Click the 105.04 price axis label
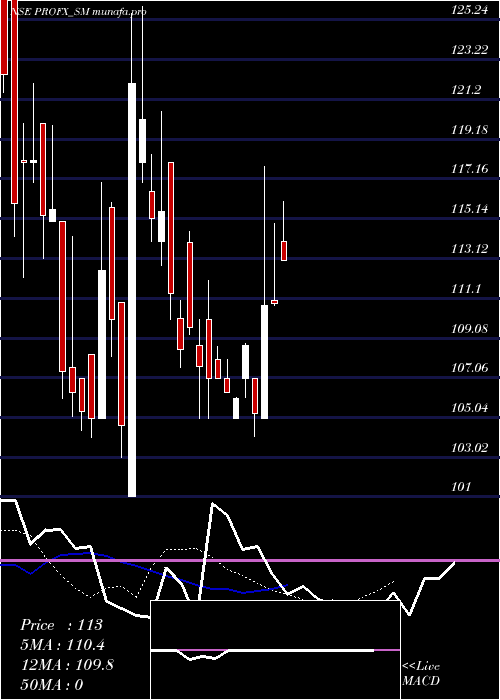Screen dimensions: 500x700 470,408
